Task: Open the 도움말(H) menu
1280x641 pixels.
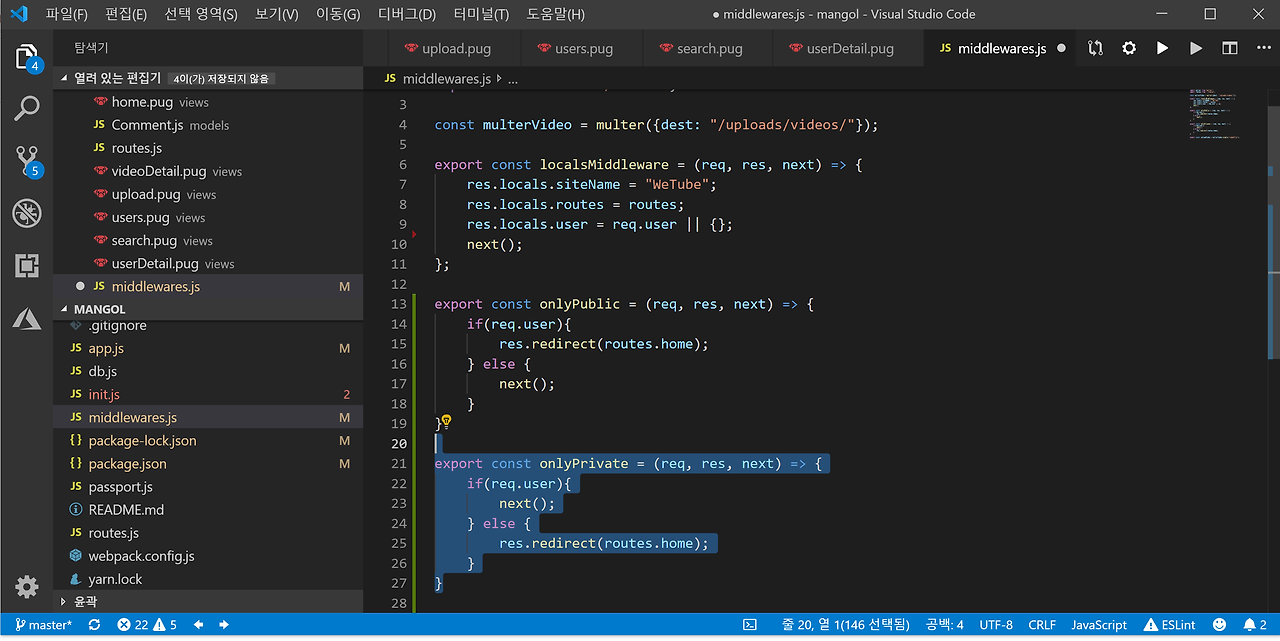Action: point(555,14)
